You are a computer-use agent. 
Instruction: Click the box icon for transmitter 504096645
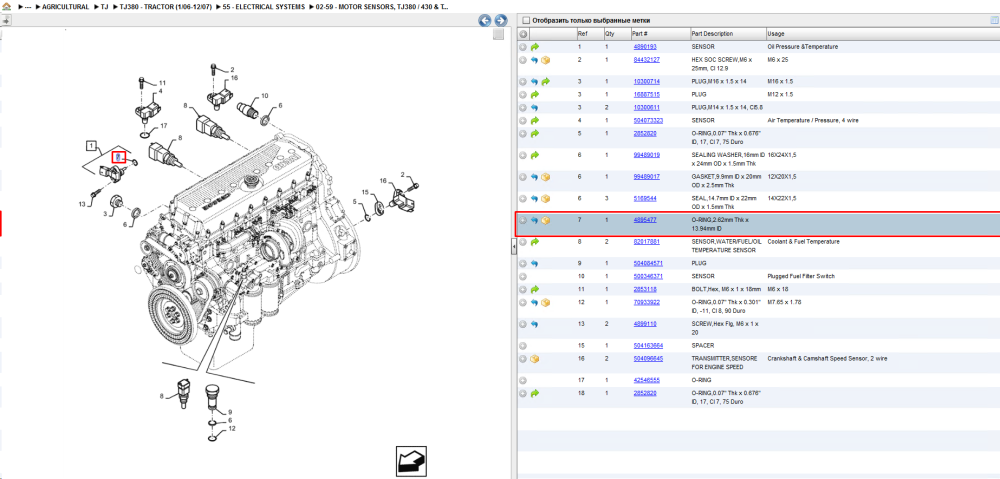coord(534,359)
